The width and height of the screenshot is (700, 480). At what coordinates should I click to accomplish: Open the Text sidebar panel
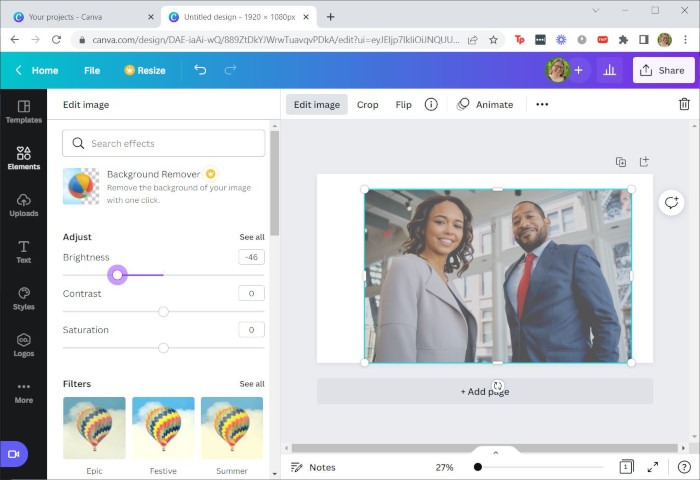click(x=24, y=252)
